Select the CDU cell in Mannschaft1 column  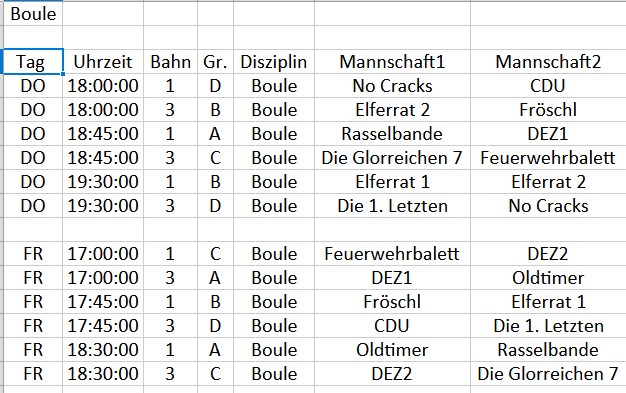click(392, 326)
